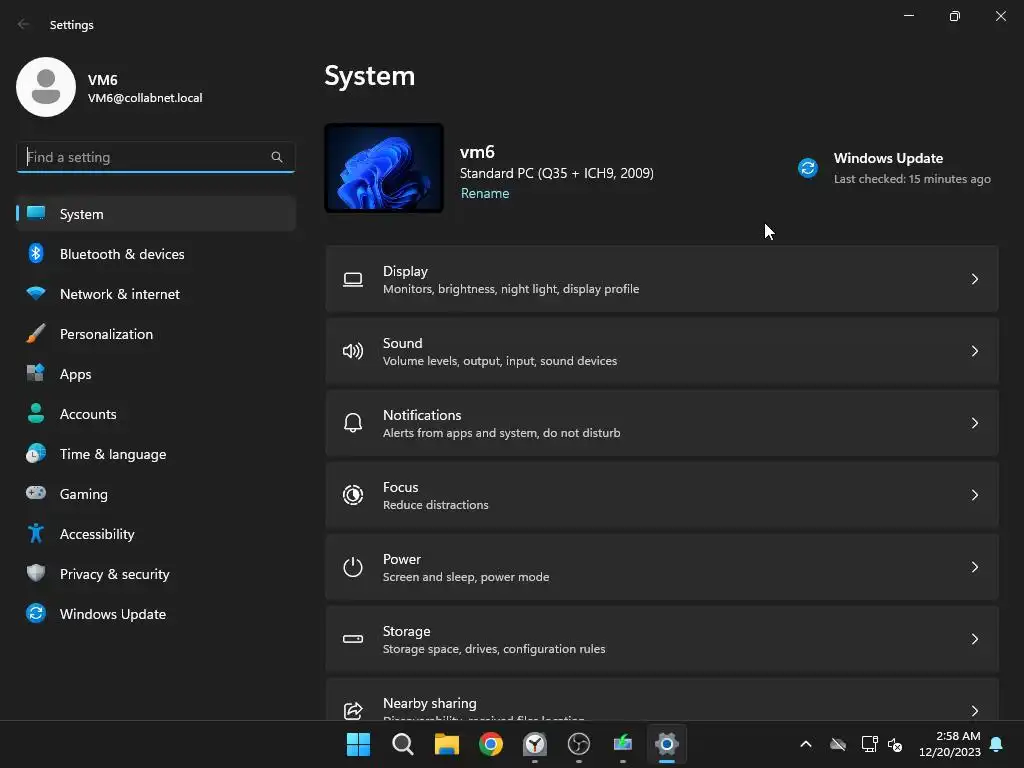Click the Sound speaker icon
The height and width of the screenshot is (768, 1024).
353,351
